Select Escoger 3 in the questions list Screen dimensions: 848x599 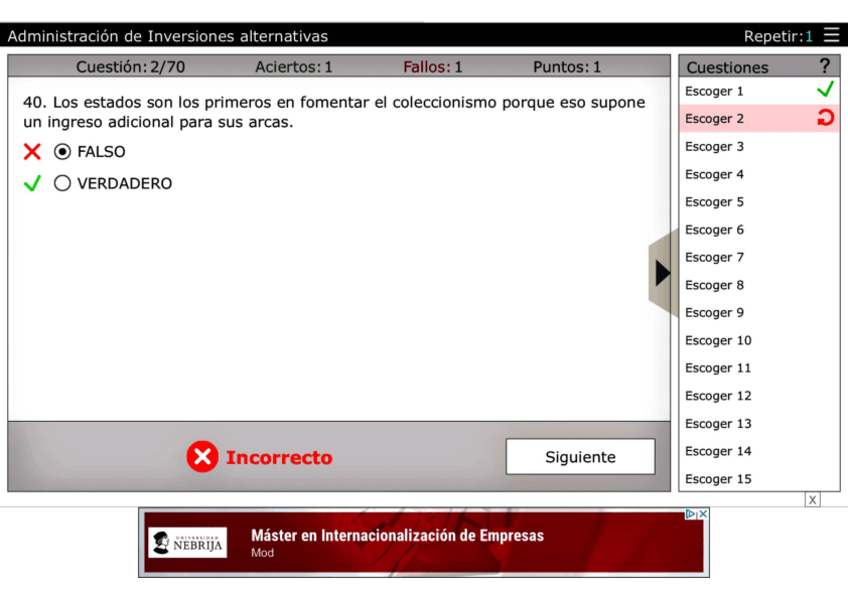[x=714, y=146]
